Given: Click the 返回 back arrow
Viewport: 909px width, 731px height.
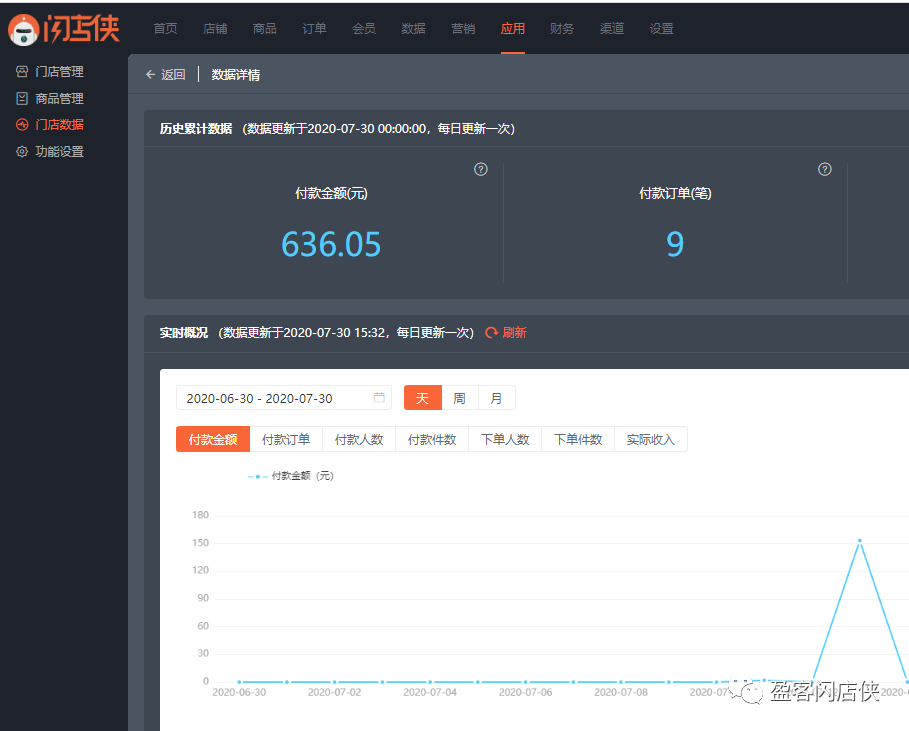Looking at the screenshot, I should [x=151, y=75].
